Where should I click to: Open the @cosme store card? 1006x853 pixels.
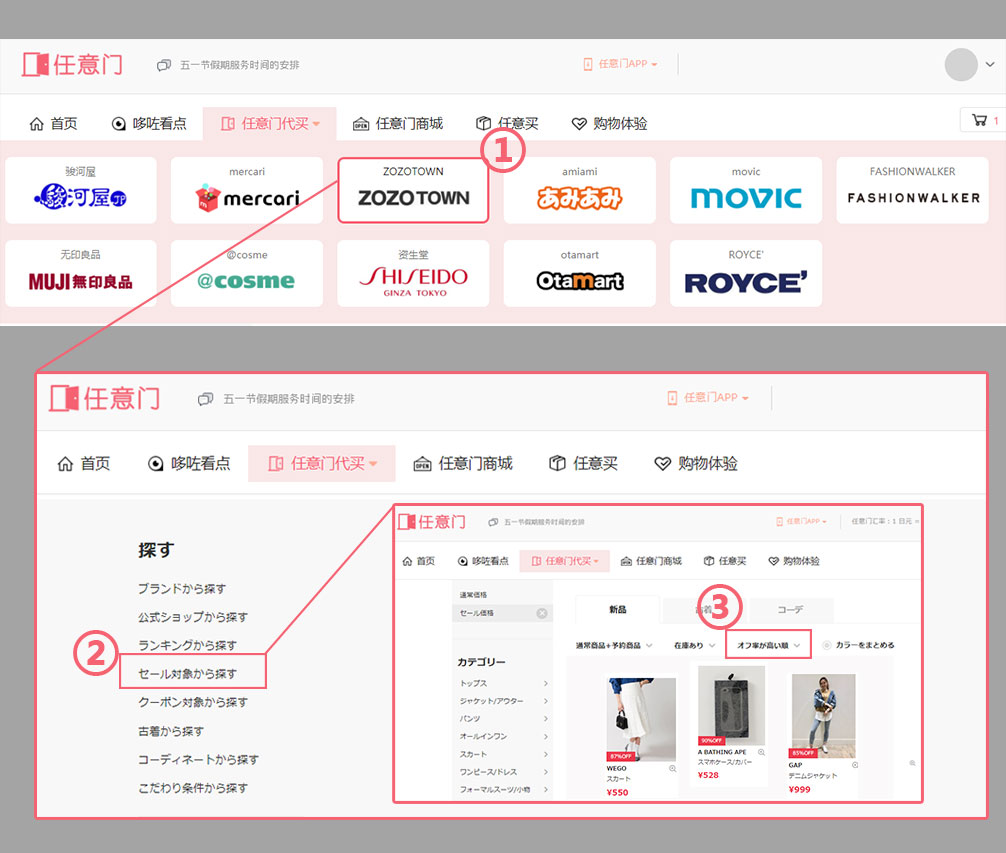click(247, 273)
